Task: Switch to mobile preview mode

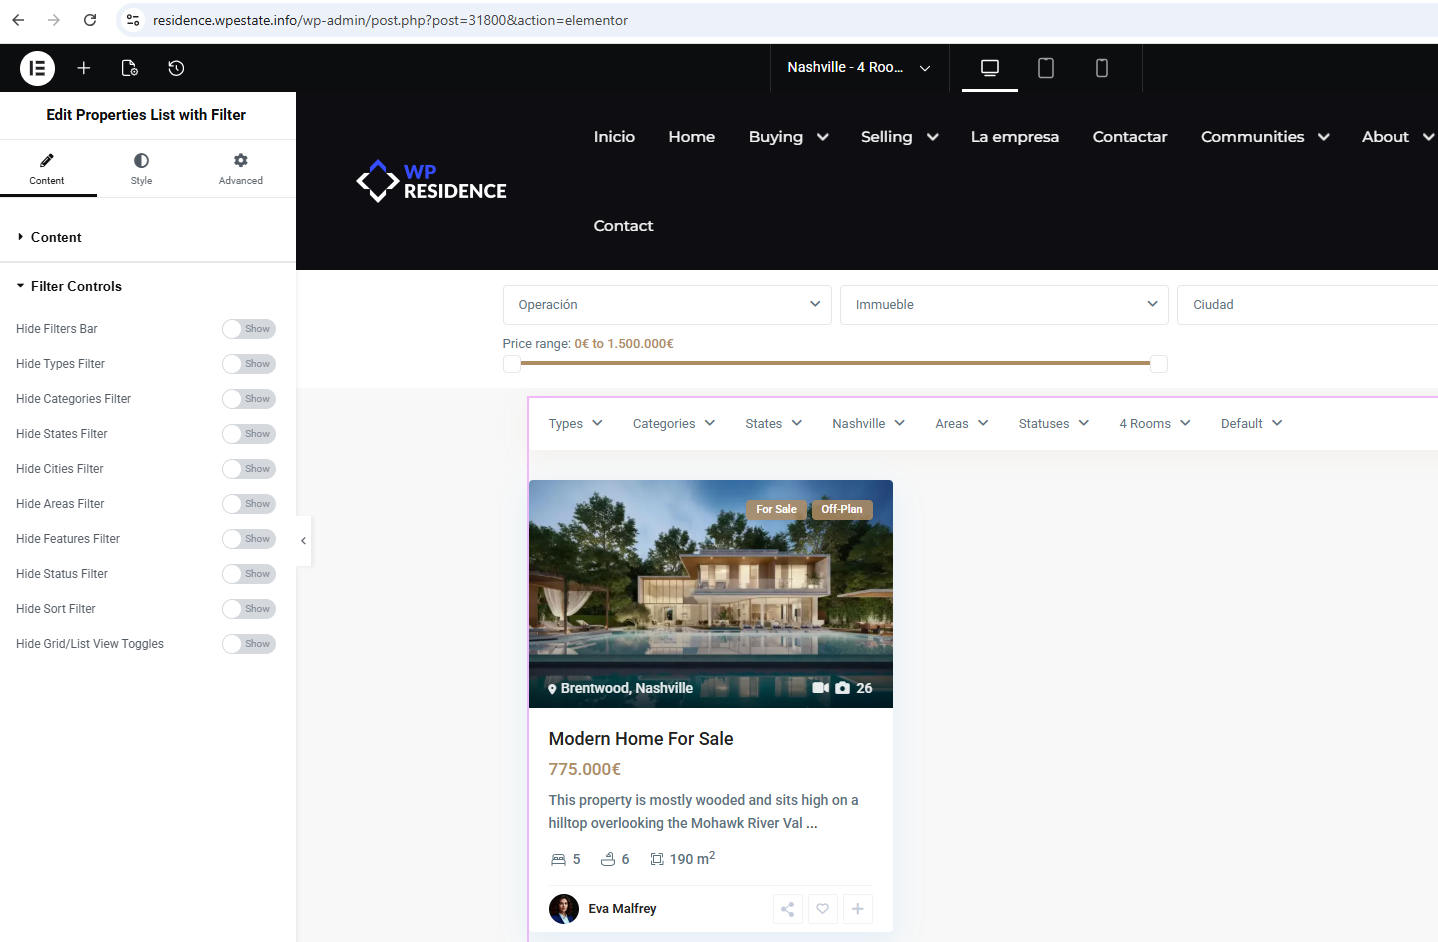Action: point(1102,68)
